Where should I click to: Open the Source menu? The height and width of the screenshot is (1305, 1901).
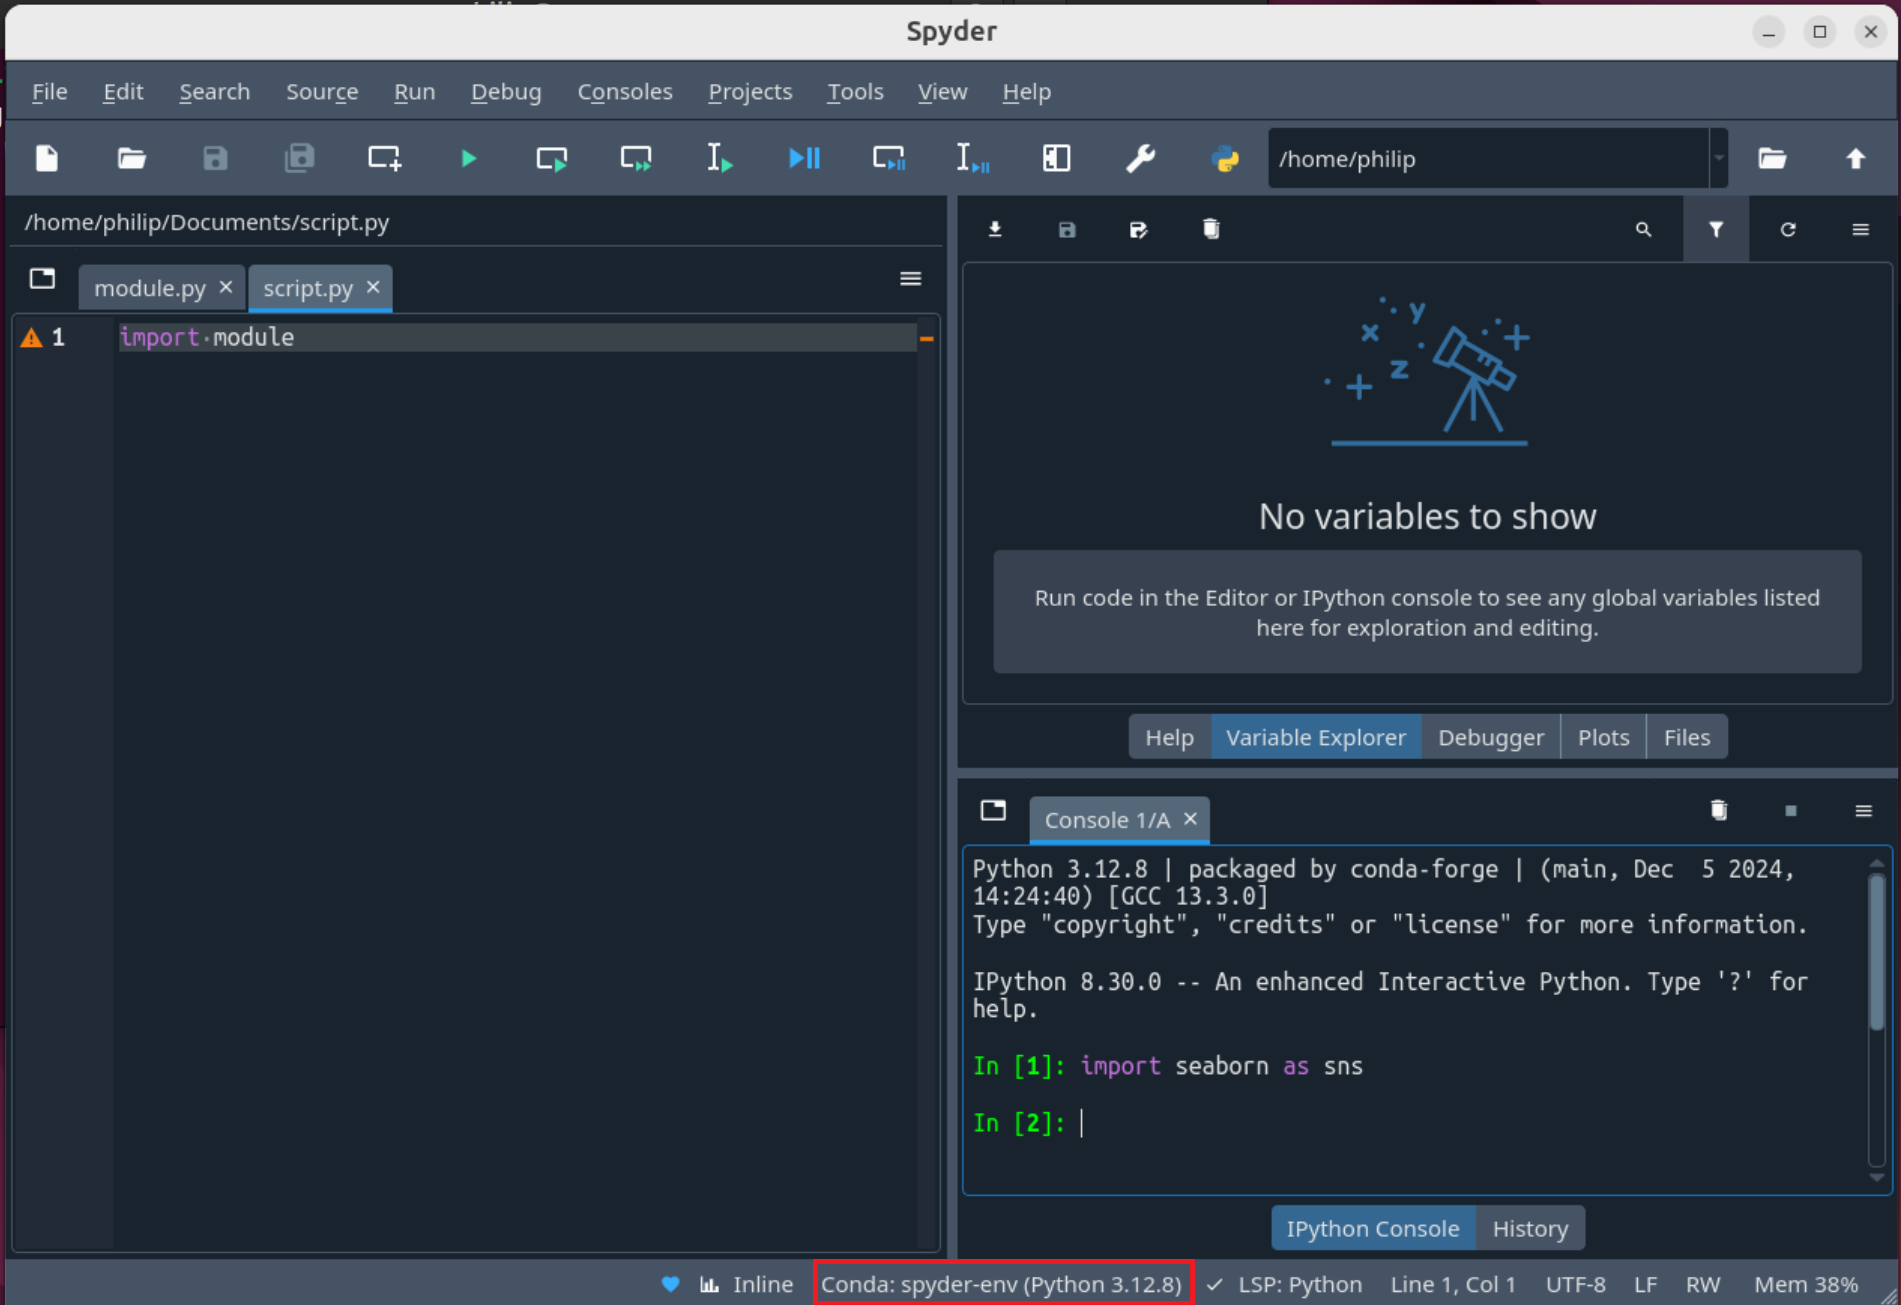pyautogui.click(x=322, y=91)
